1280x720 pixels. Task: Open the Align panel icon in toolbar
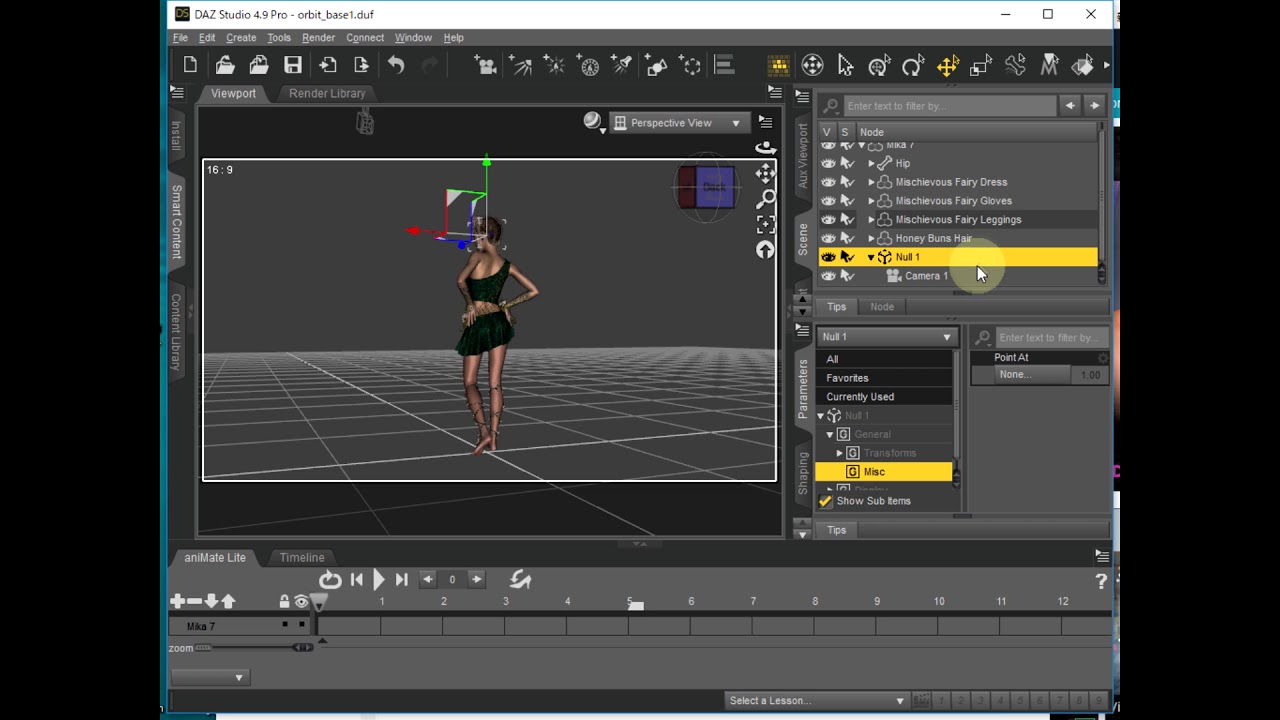[725, 66]
